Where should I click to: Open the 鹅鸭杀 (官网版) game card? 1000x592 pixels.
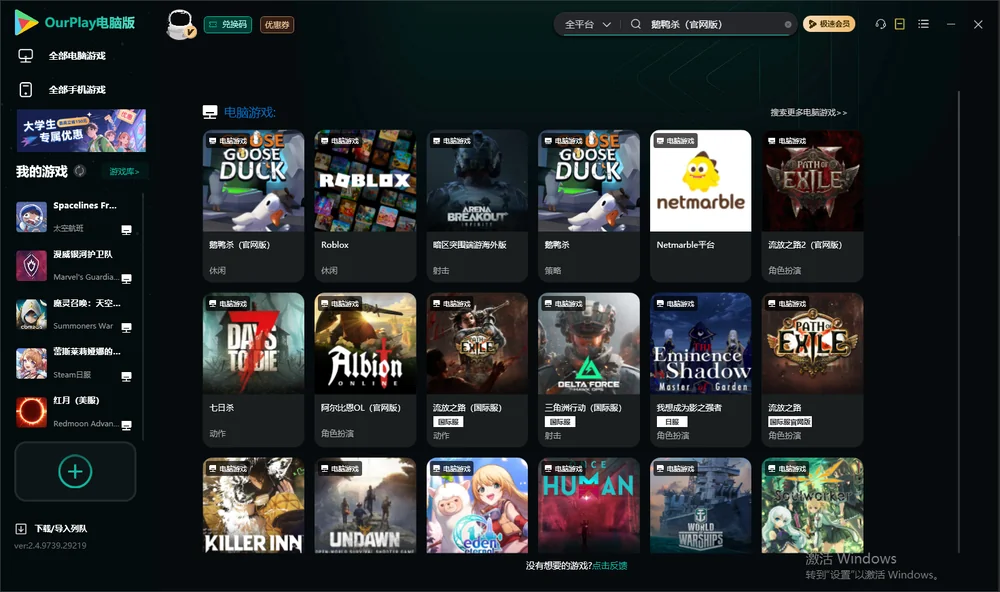(x=253, y=205)
